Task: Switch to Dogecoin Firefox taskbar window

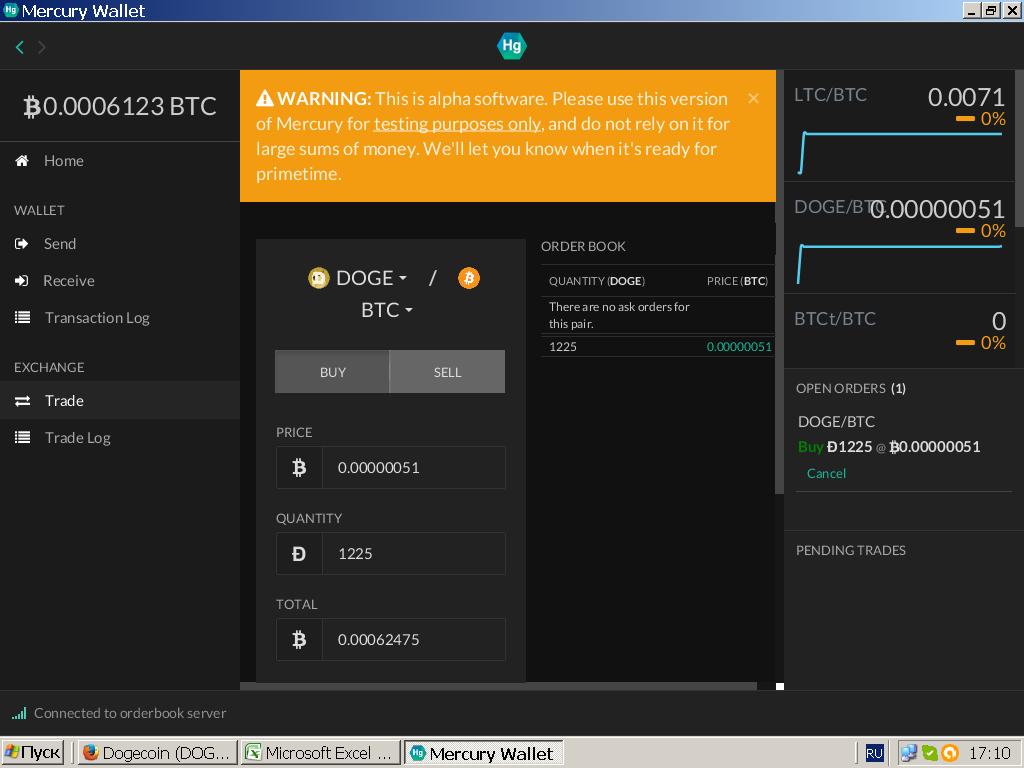Action: pyautogui.click(x=157, y=753)
